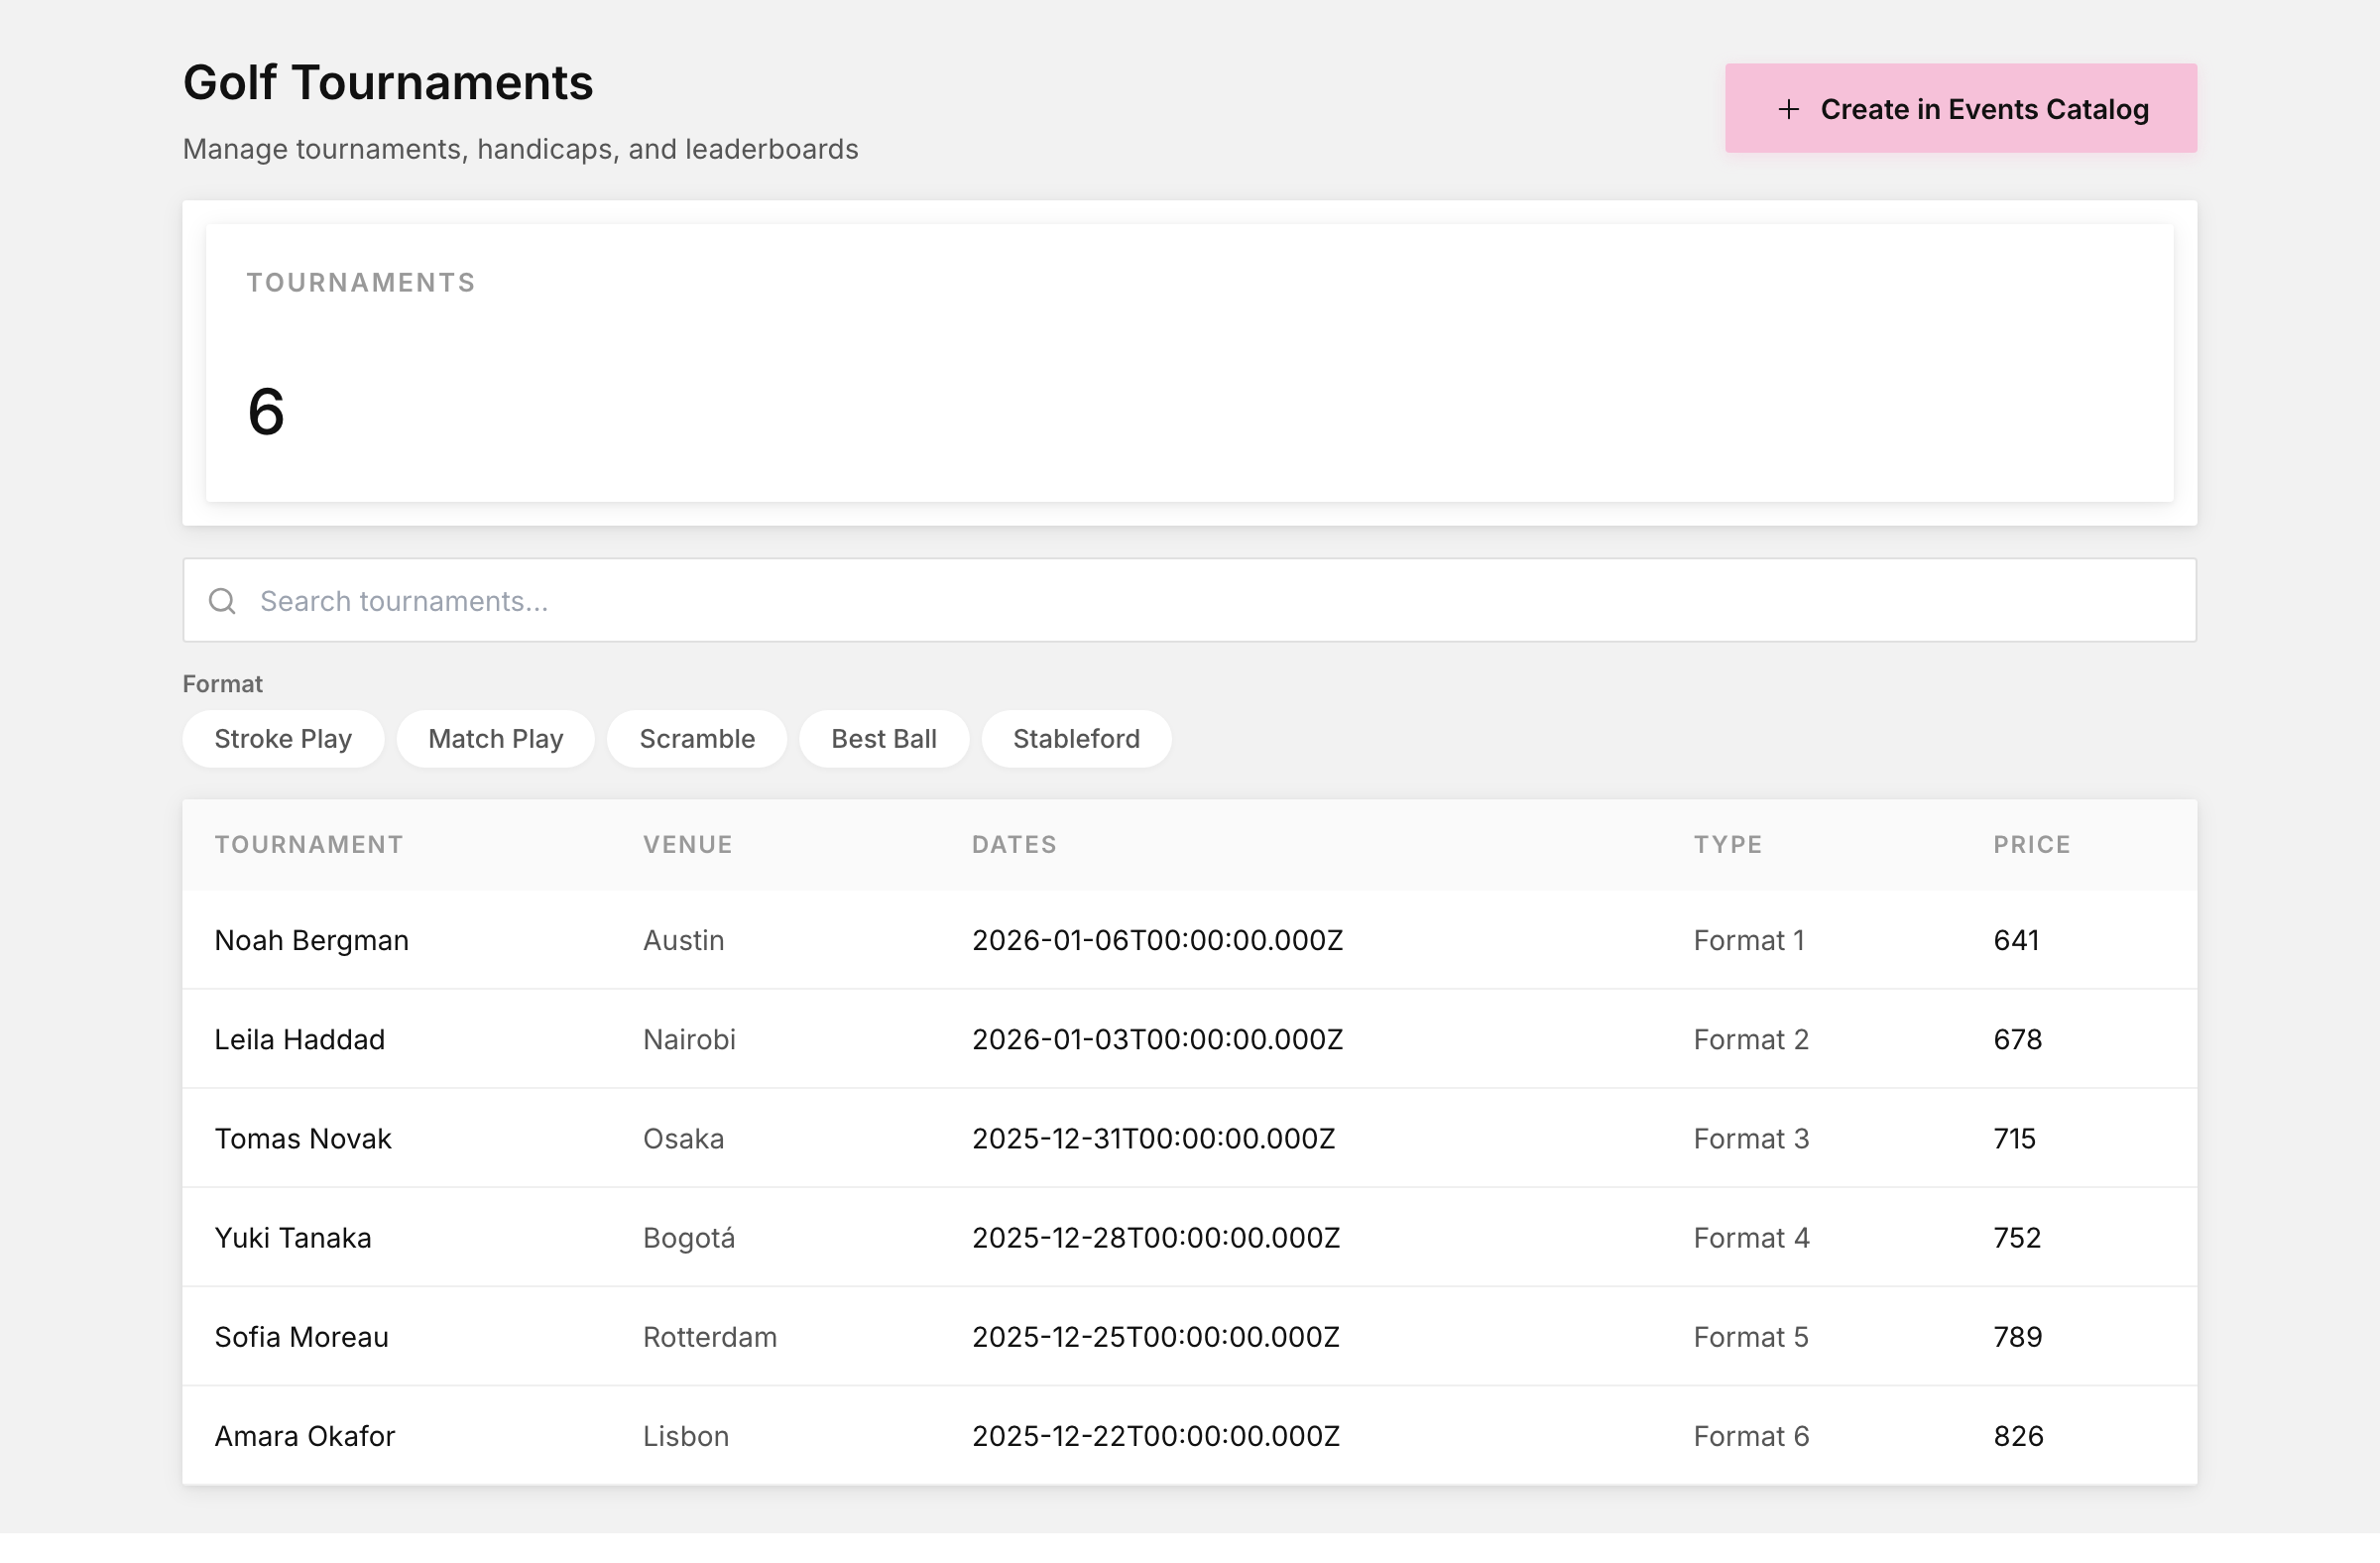This screenshot has height=1563, width=2380.
Task: Click the price value 789
Action: (2018, 1336)
